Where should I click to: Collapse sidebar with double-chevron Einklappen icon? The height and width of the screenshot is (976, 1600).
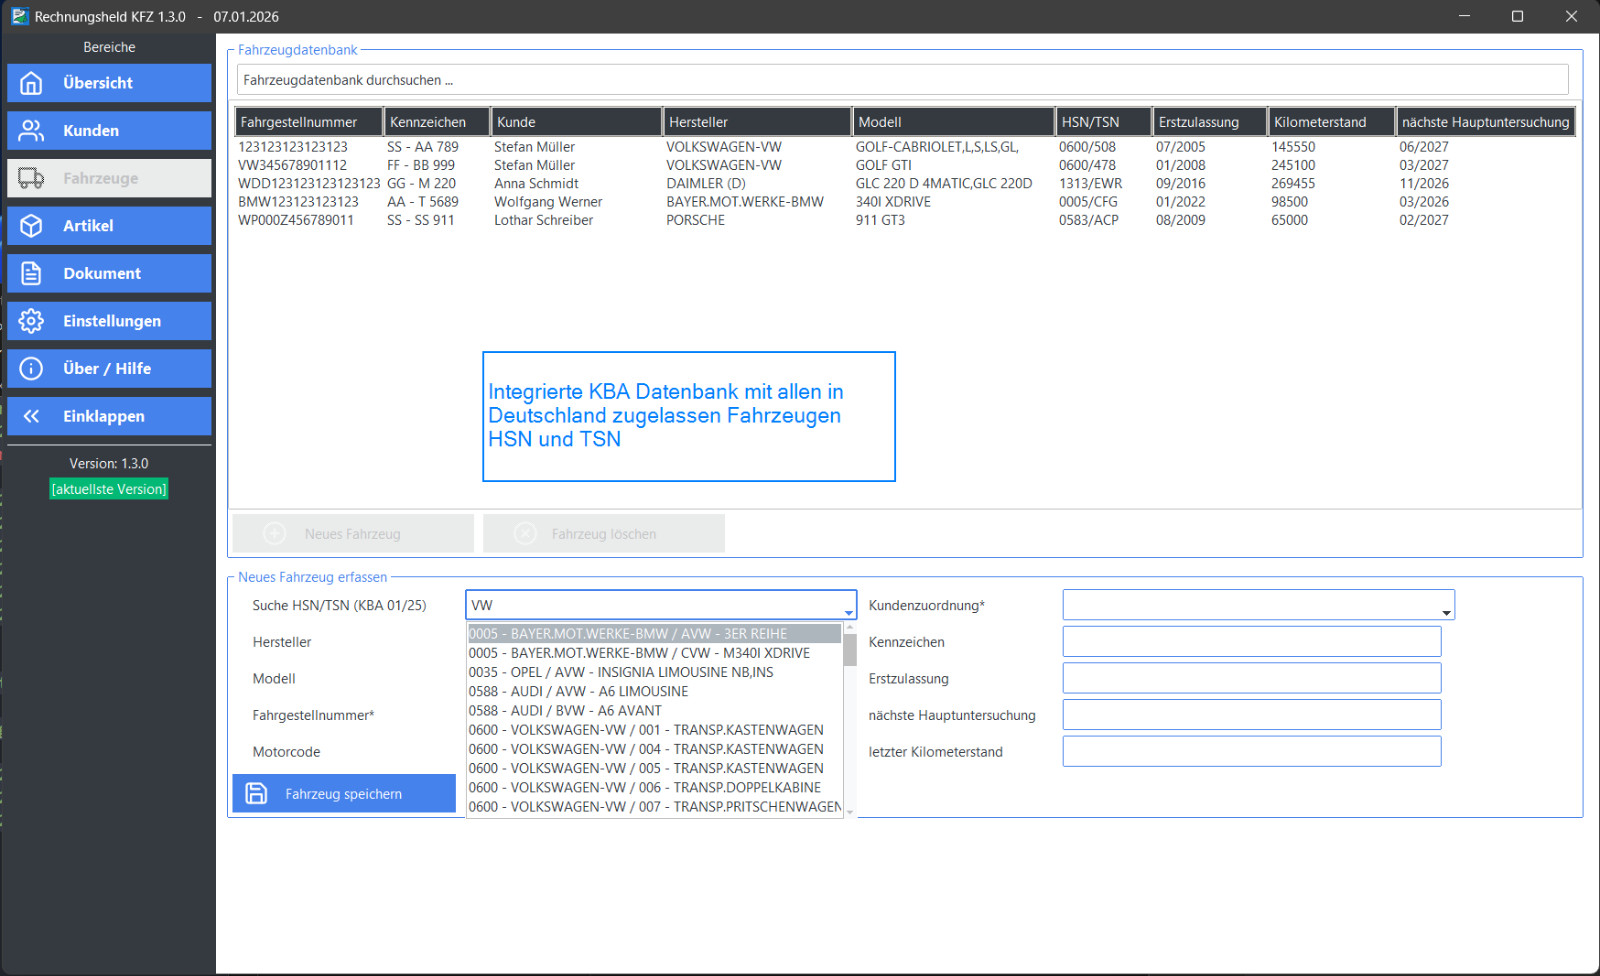(32, 416)
